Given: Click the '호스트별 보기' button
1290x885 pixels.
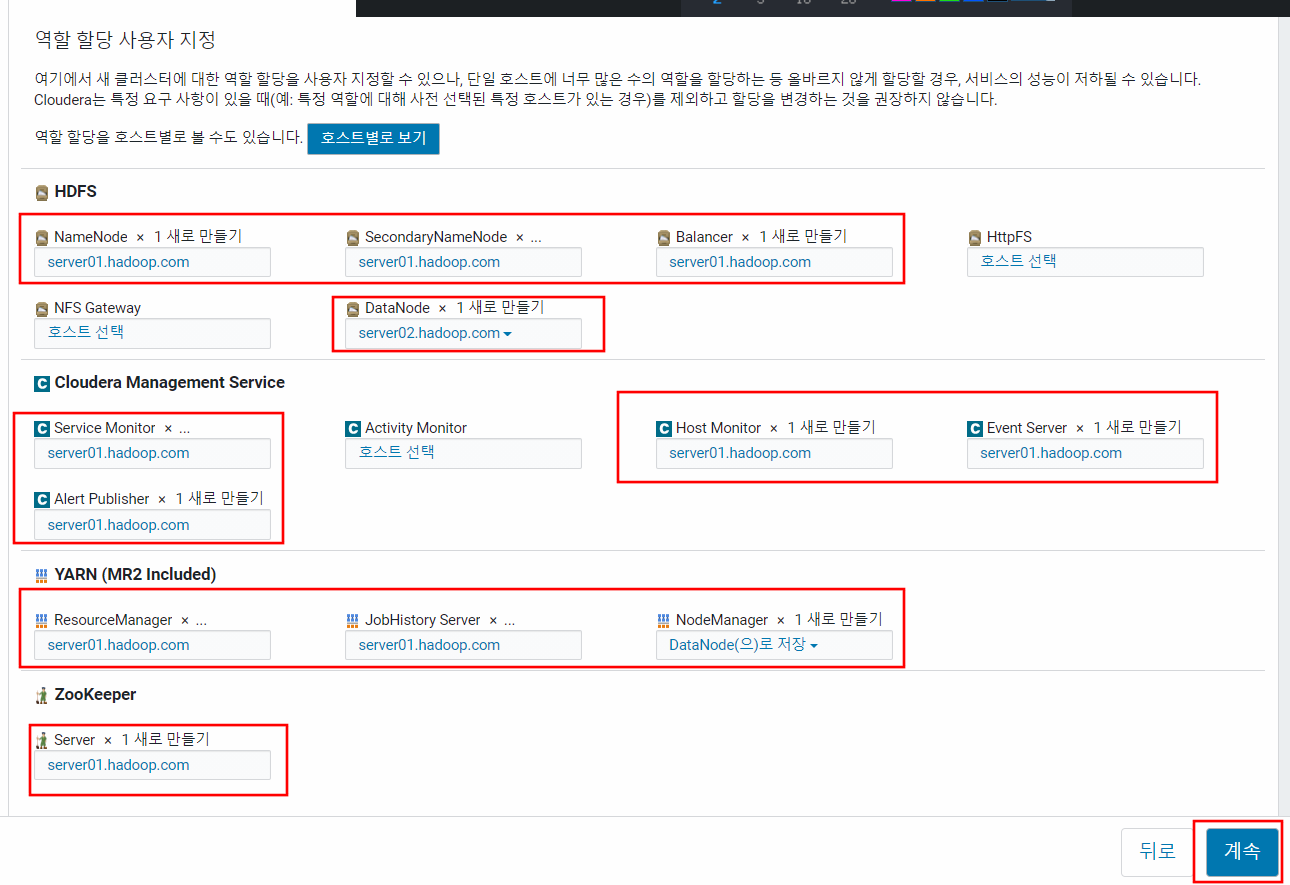Looking at the screenshot, I should 373,138.
